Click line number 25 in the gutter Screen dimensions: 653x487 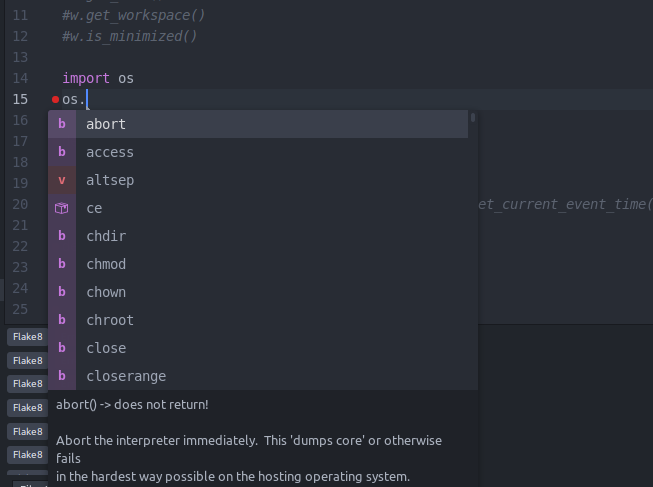[20, 309]
